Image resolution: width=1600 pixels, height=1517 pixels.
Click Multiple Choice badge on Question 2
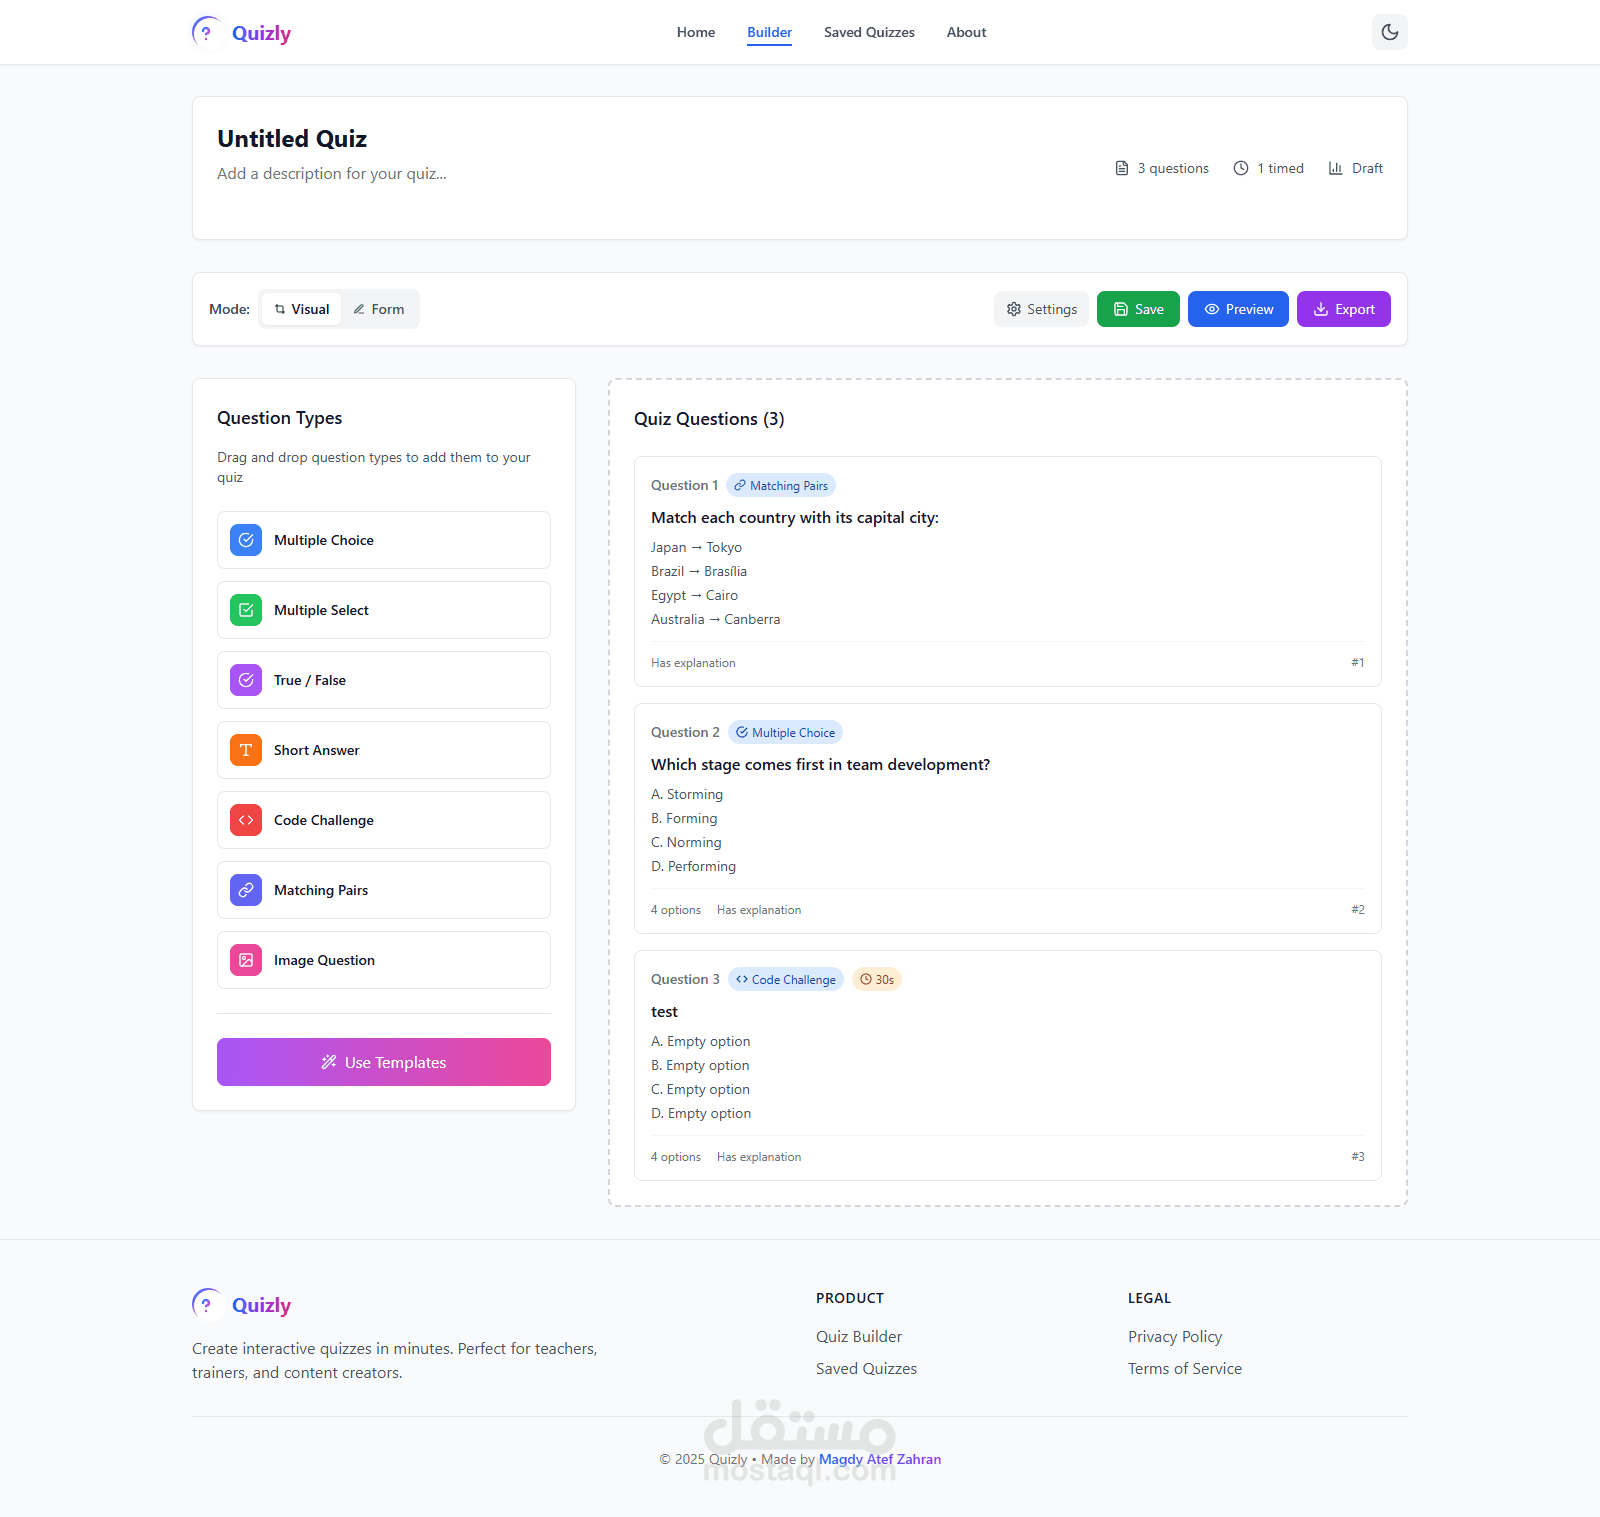pos(785,732)
